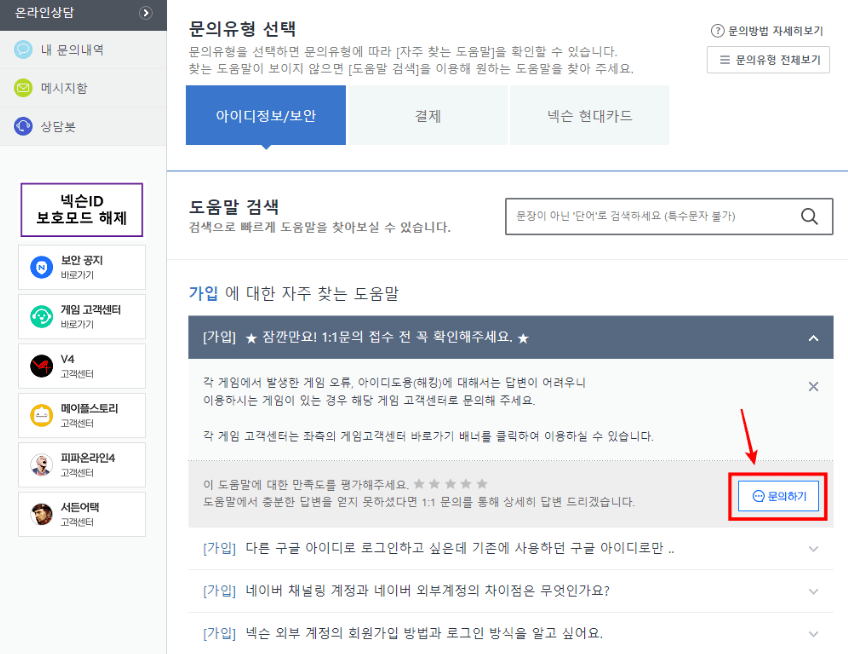Click the hamburger icon in 문의유형 전체보기
Image resolution: width=848 pixels, height=654 pixels.
(725, 60)
